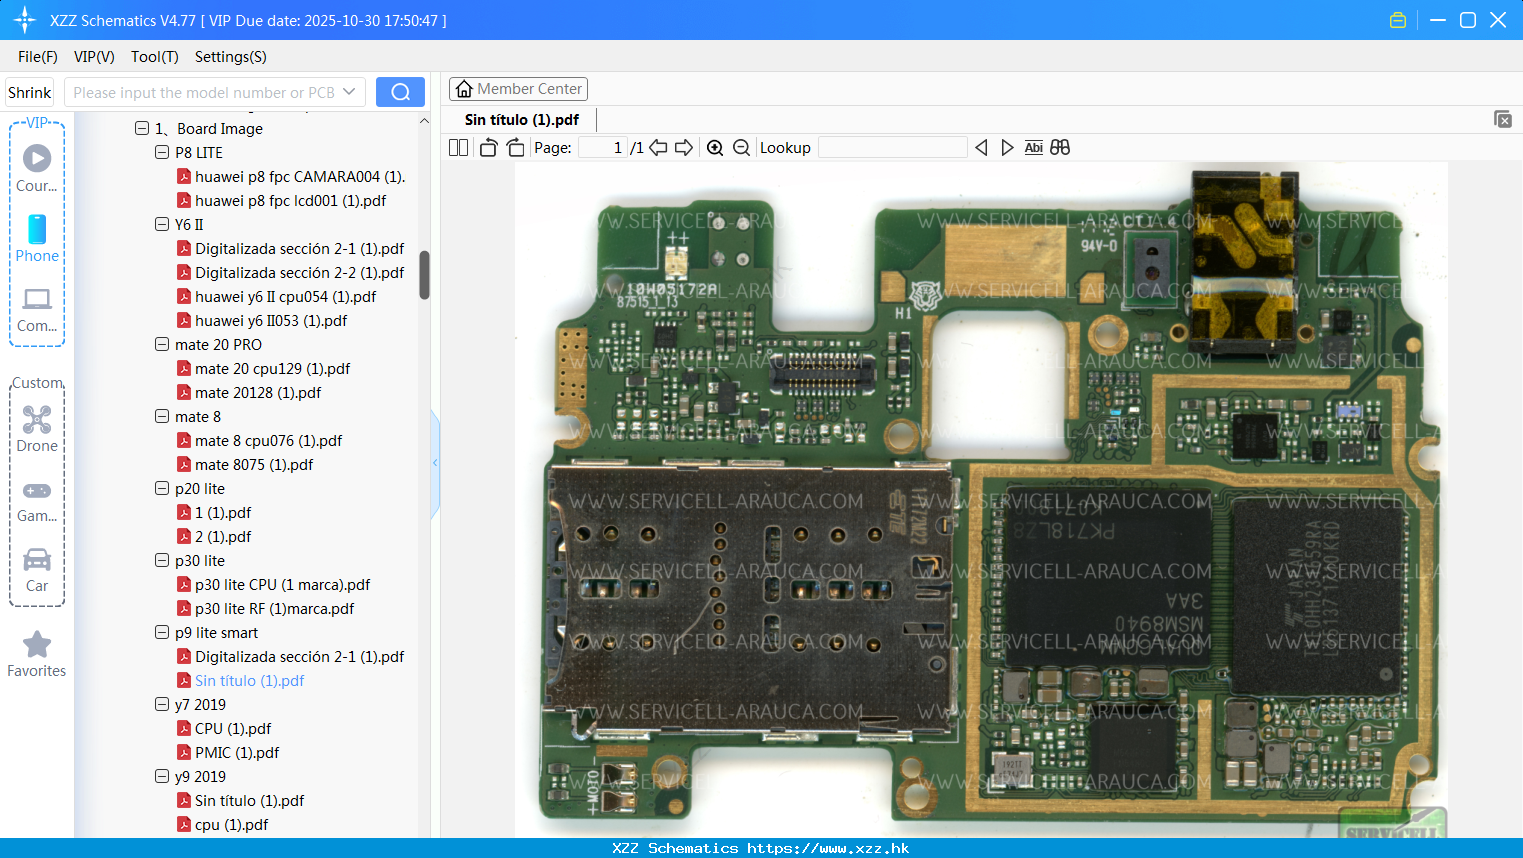This screenshot has width=1523, height=858.
Task: Click the page number field
Action: tap(603, 148)
